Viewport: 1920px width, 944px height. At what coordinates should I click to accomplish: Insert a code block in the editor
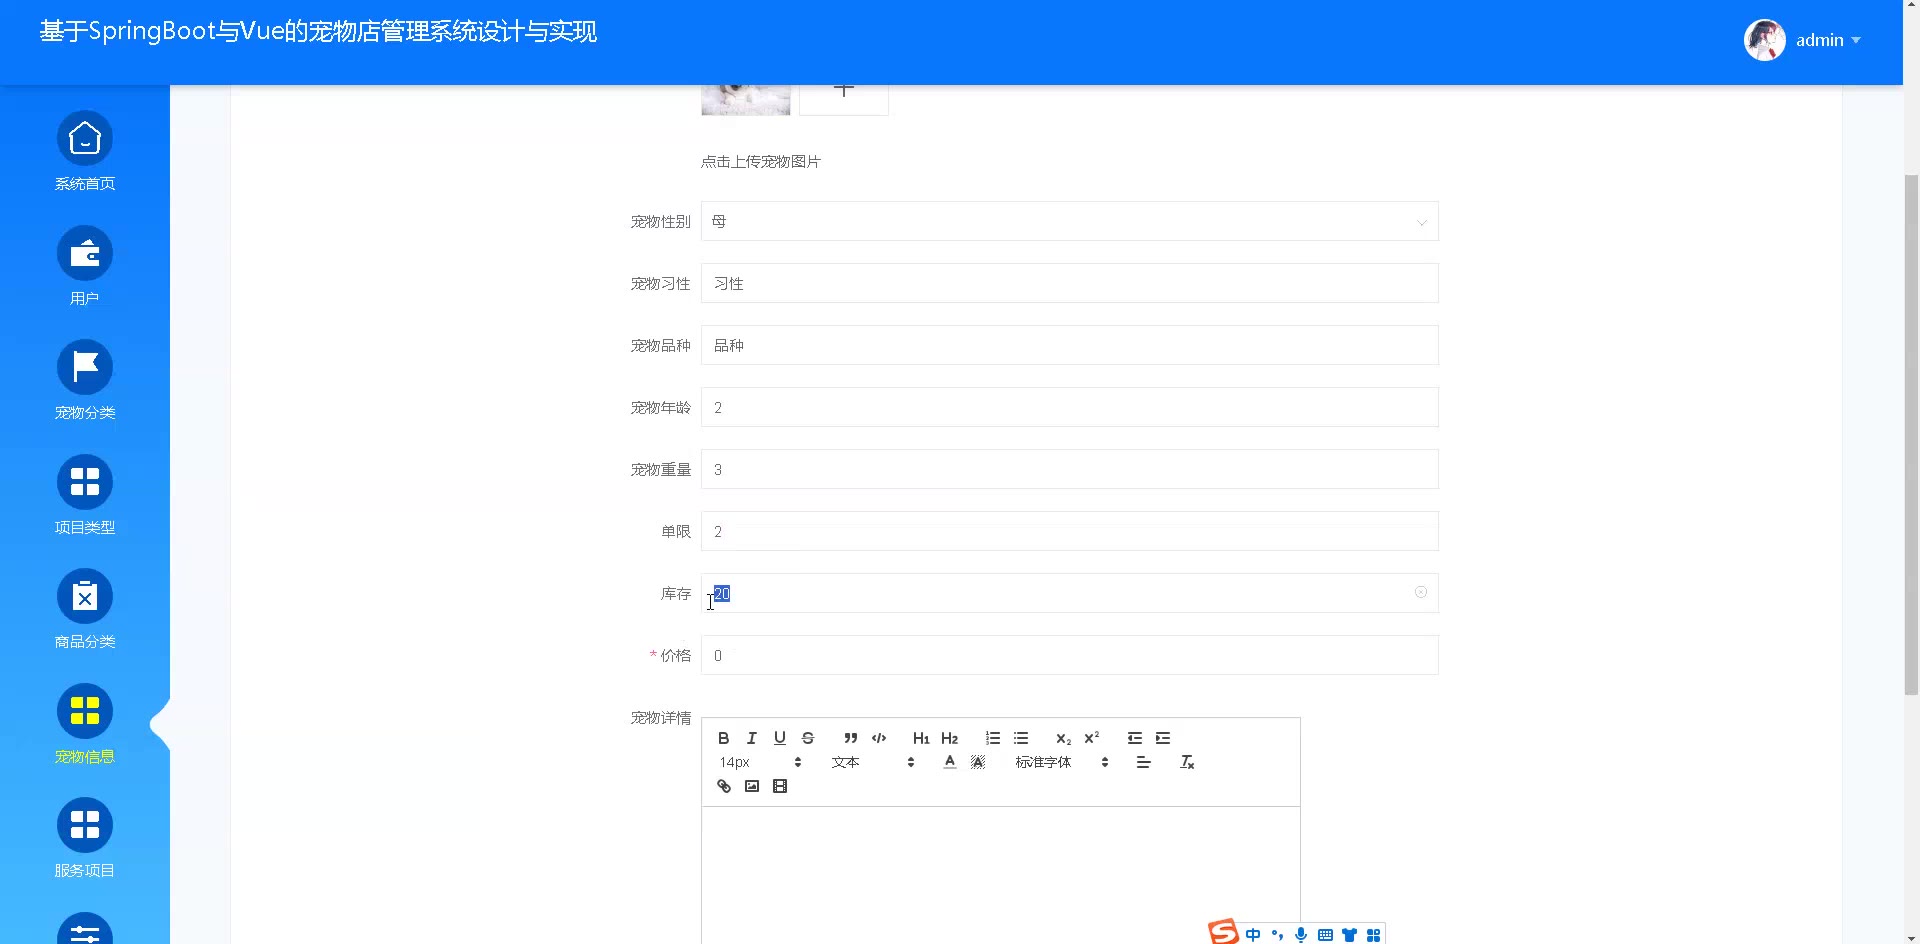pos(879,738)
